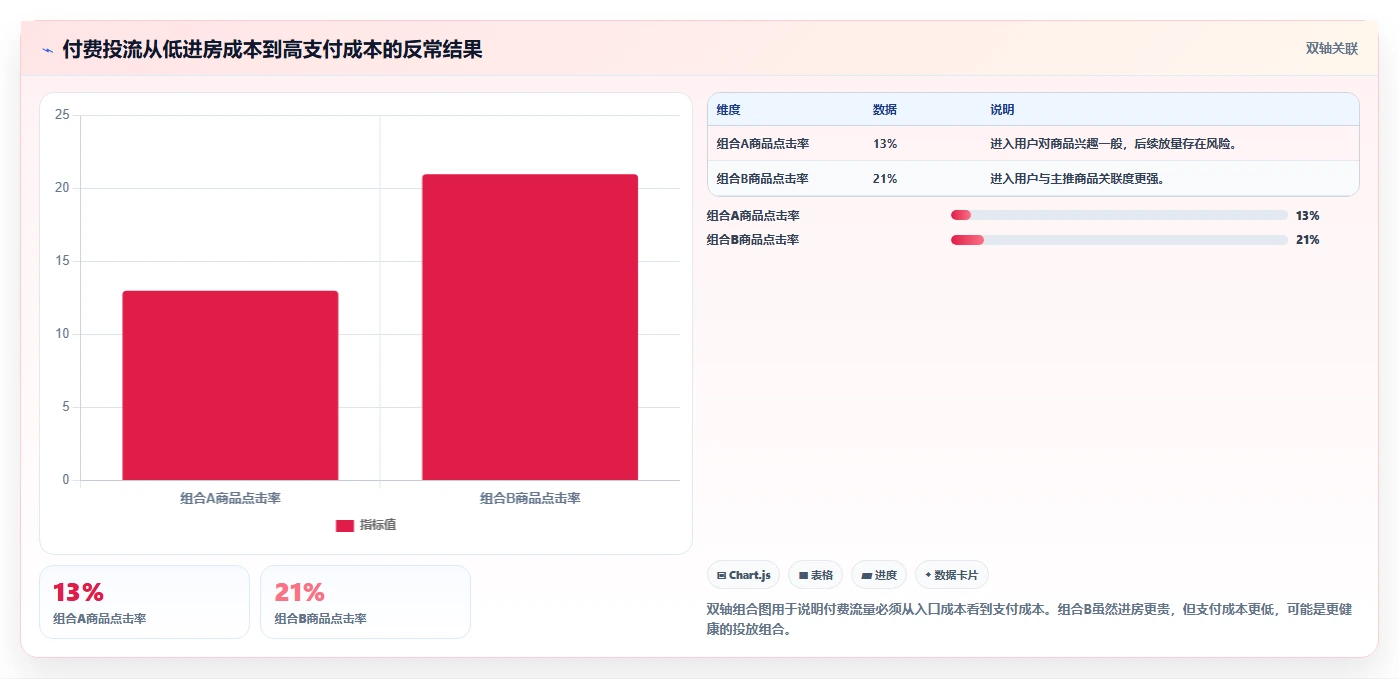
Task: Click the 21% table cell
Action: 885,178
